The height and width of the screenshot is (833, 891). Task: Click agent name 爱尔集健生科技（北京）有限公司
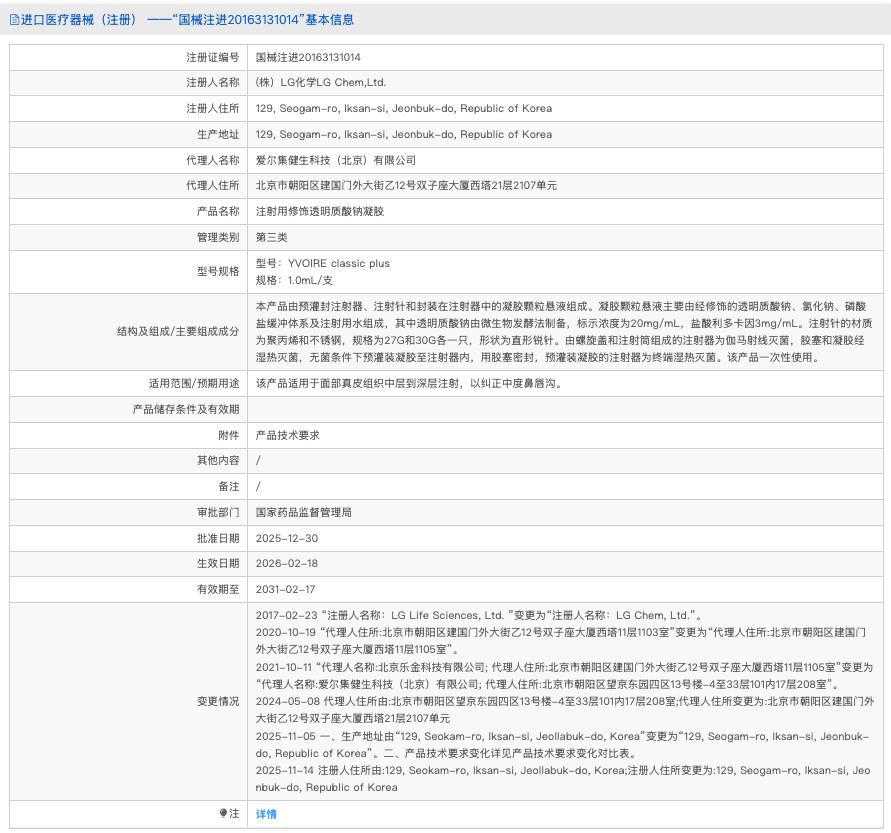335,160
